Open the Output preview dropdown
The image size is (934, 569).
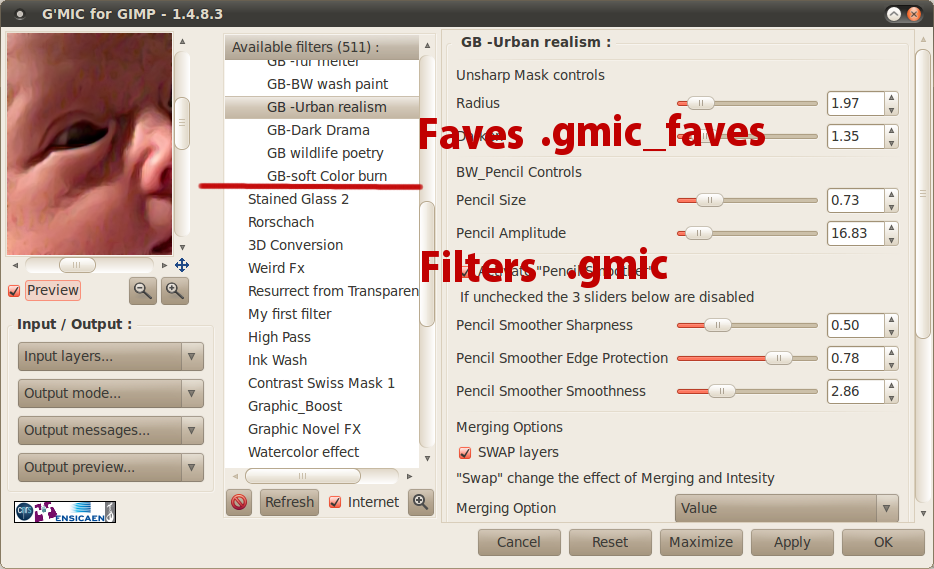(x=111, y=467)
